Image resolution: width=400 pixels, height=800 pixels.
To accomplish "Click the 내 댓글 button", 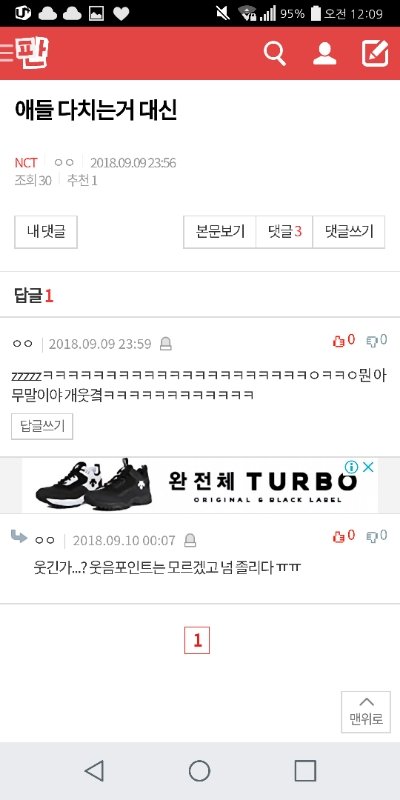I will 46,232.
